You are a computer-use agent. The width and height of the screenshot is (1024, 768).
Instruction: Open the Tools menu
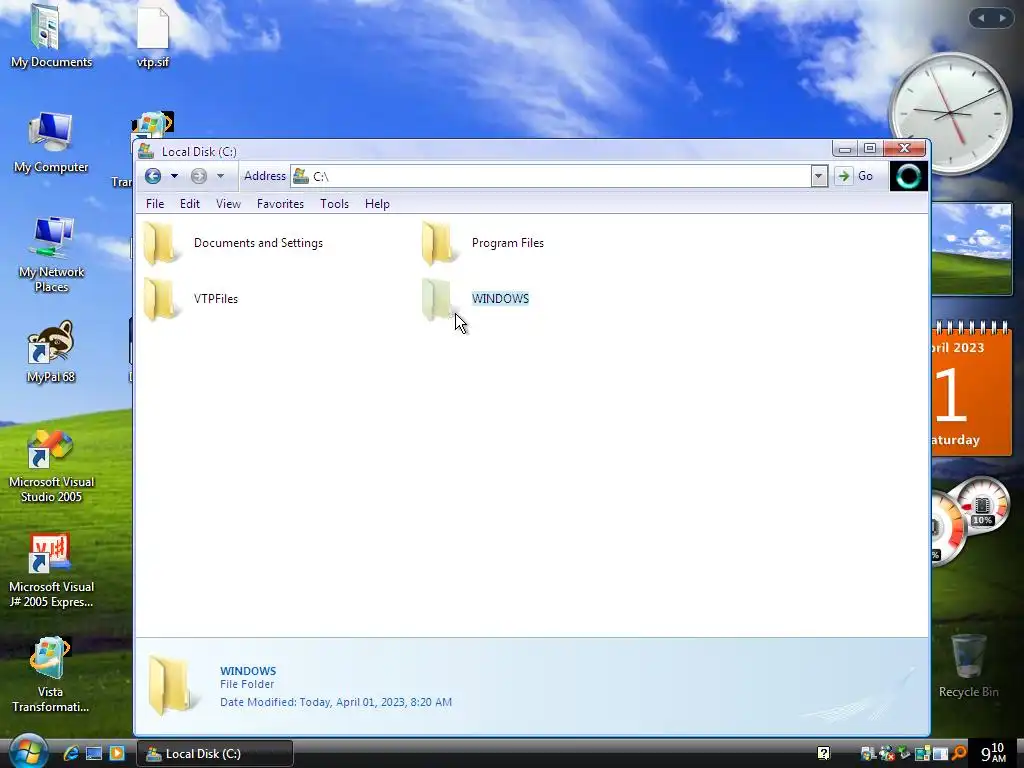(x=334, y=204)
